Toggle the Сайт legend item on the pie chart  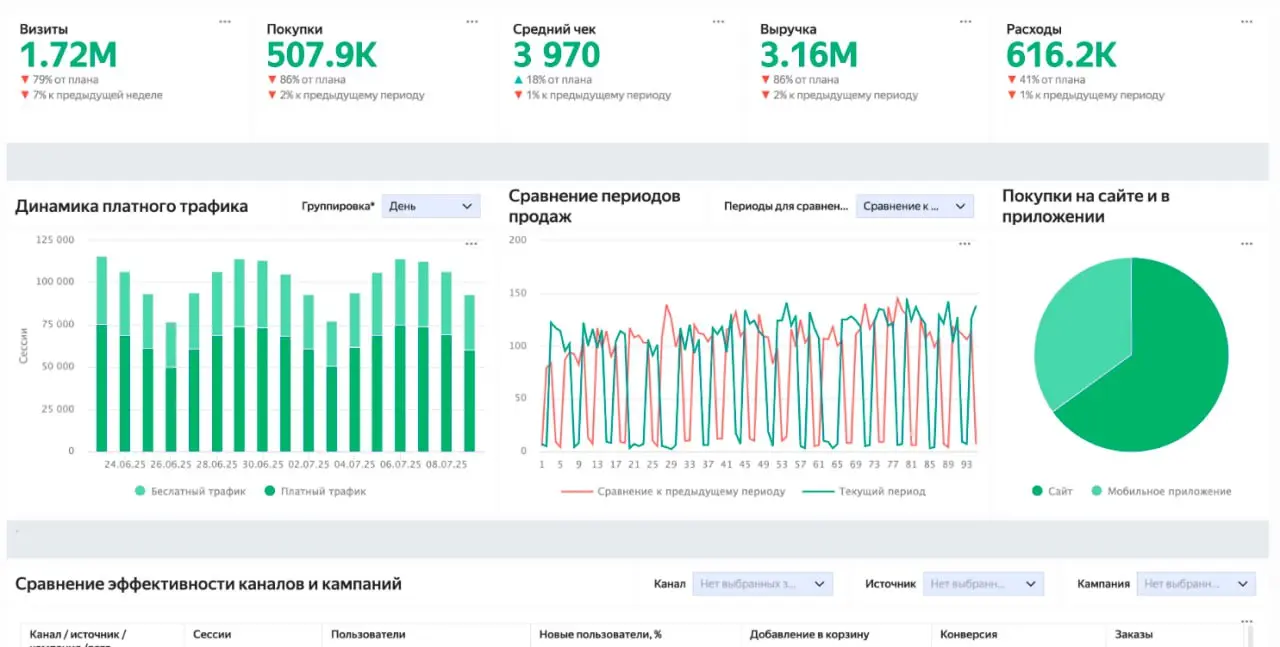coord(1052,491)
